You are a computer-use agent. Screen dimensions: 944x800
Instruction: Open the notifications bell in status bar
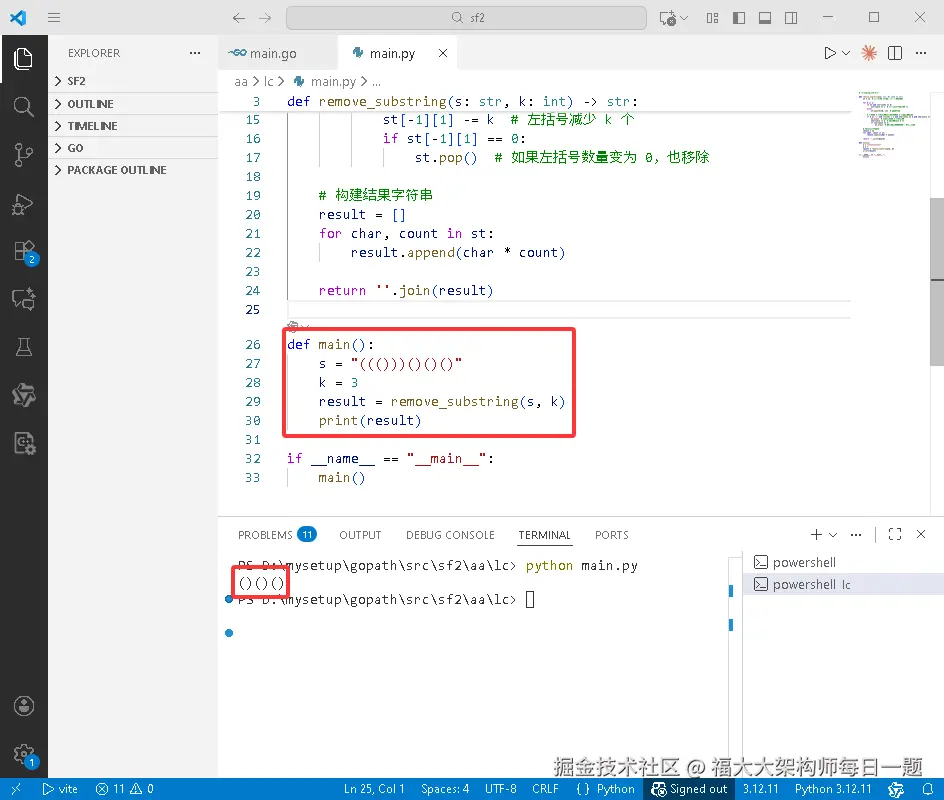(928, 789)
